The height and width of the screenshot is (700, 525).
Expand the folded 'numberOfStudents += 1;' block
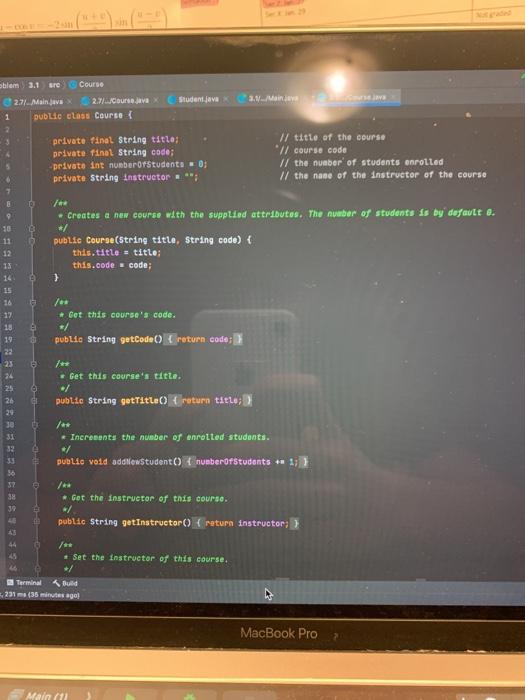click(246, 462)
